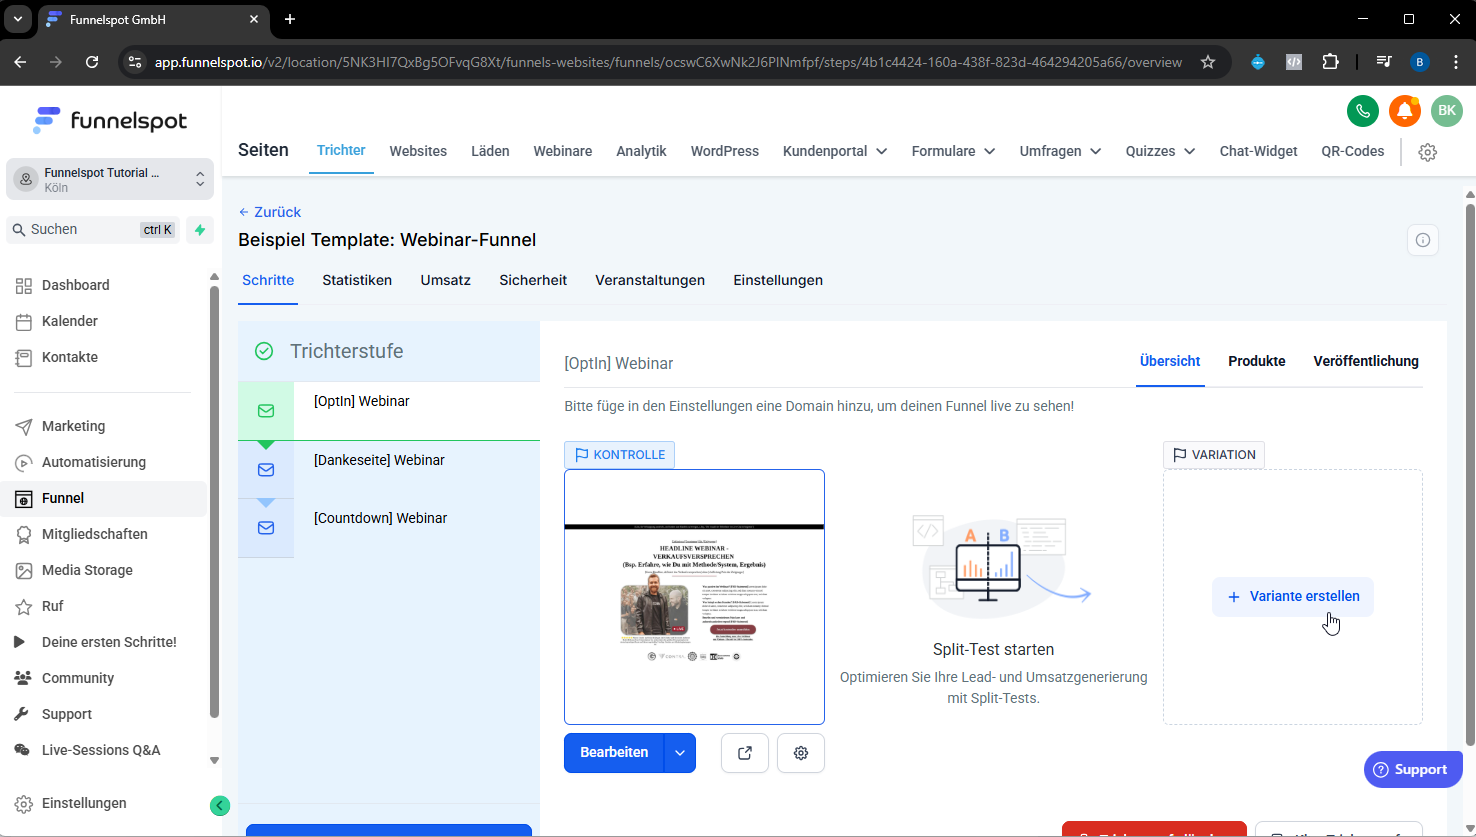Click the Live-Sessions Q&A chat icon
This screenshot has height=837, width=1476.
(x=24, y=750)
